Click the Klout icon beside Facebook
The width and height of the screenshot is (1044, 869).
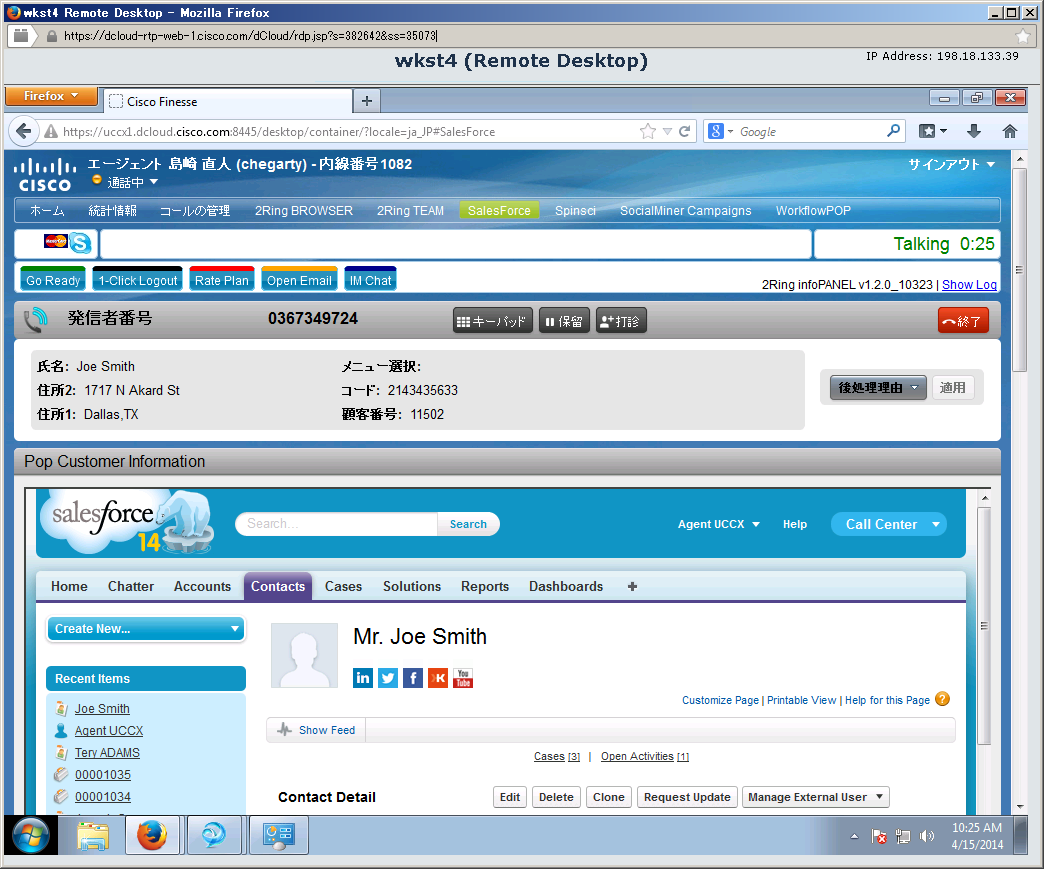438,678
